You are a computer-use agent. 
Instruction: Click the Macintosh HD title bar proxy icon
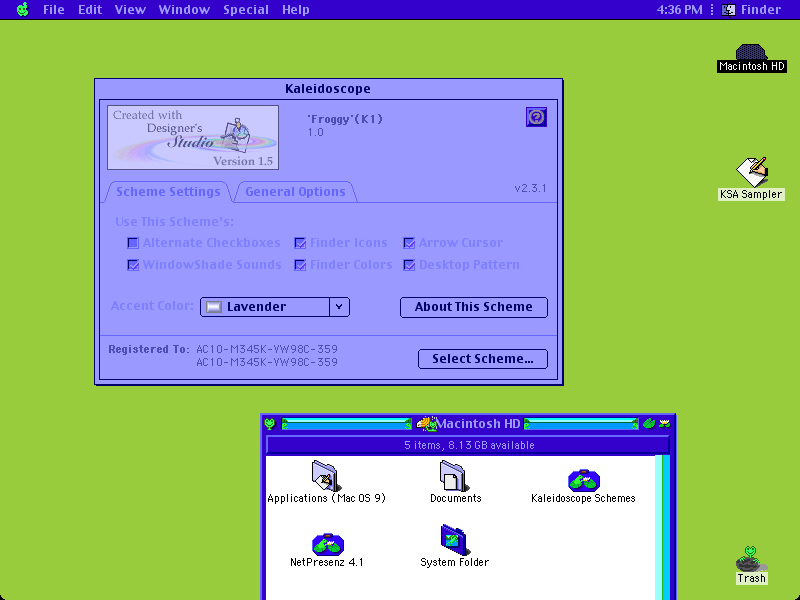[x=426, y=423]
